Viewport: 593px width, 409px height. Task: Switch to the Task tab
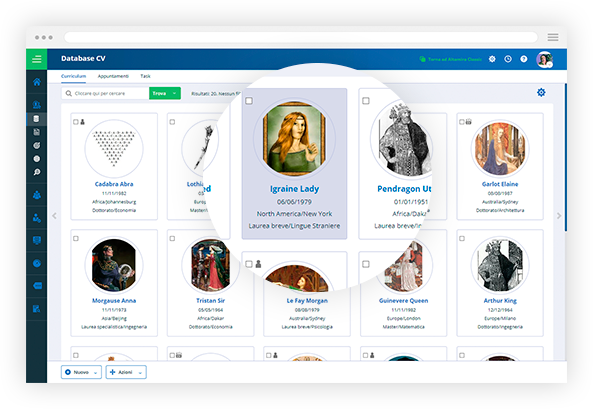coord(145,76)
